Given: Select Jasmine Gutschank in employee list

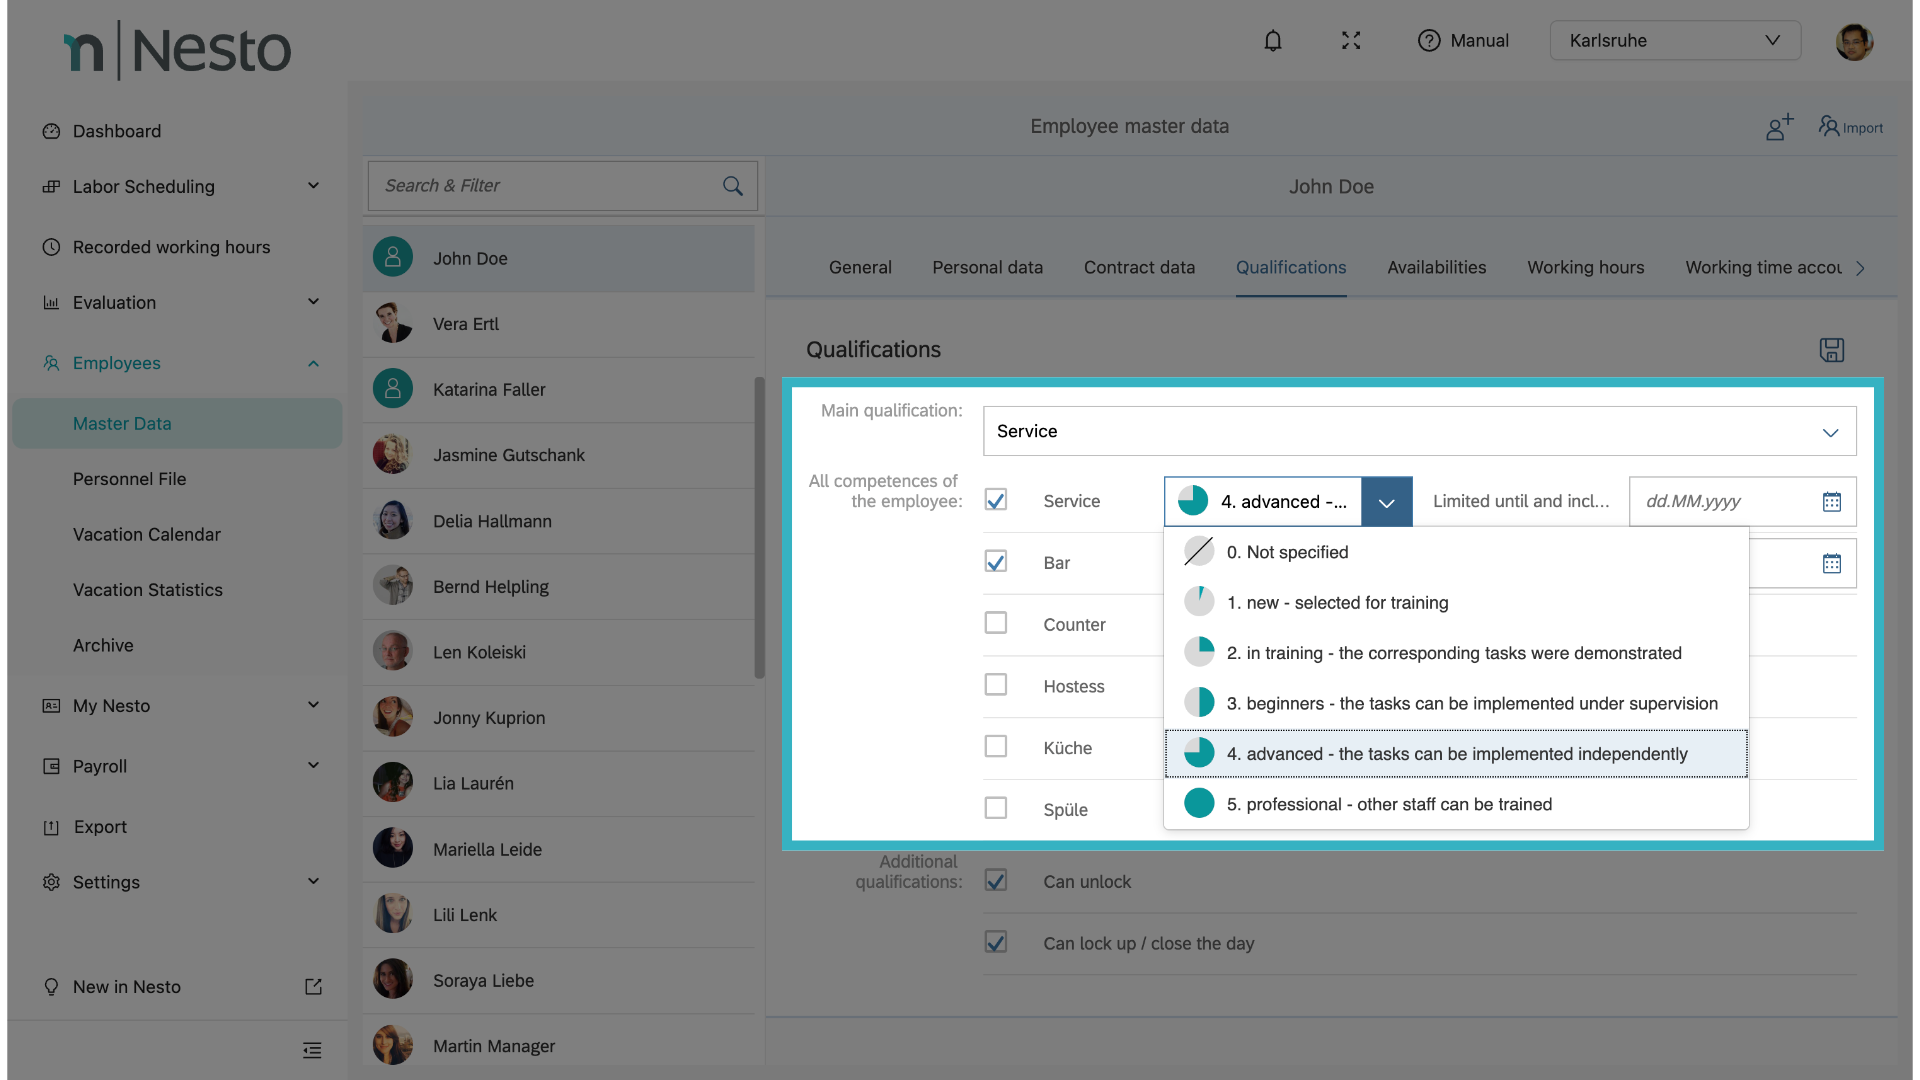Looking at the screenshot, I should coord(508,455).
